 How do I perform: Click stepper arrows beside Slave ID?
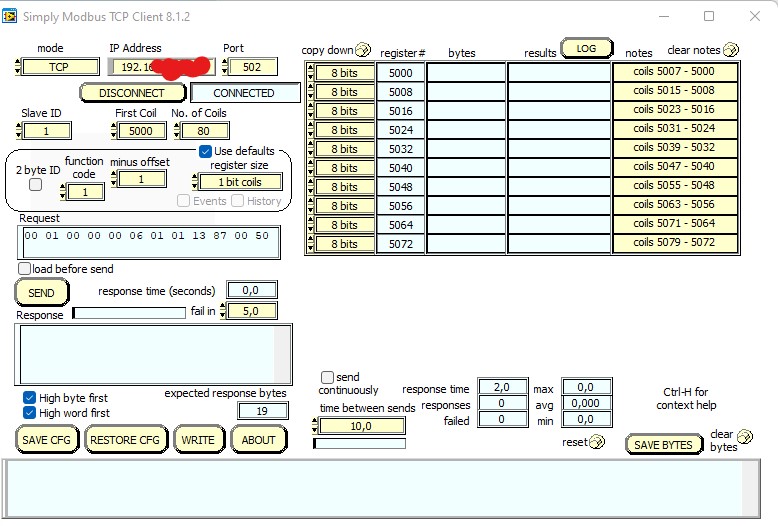click(19, 131)
